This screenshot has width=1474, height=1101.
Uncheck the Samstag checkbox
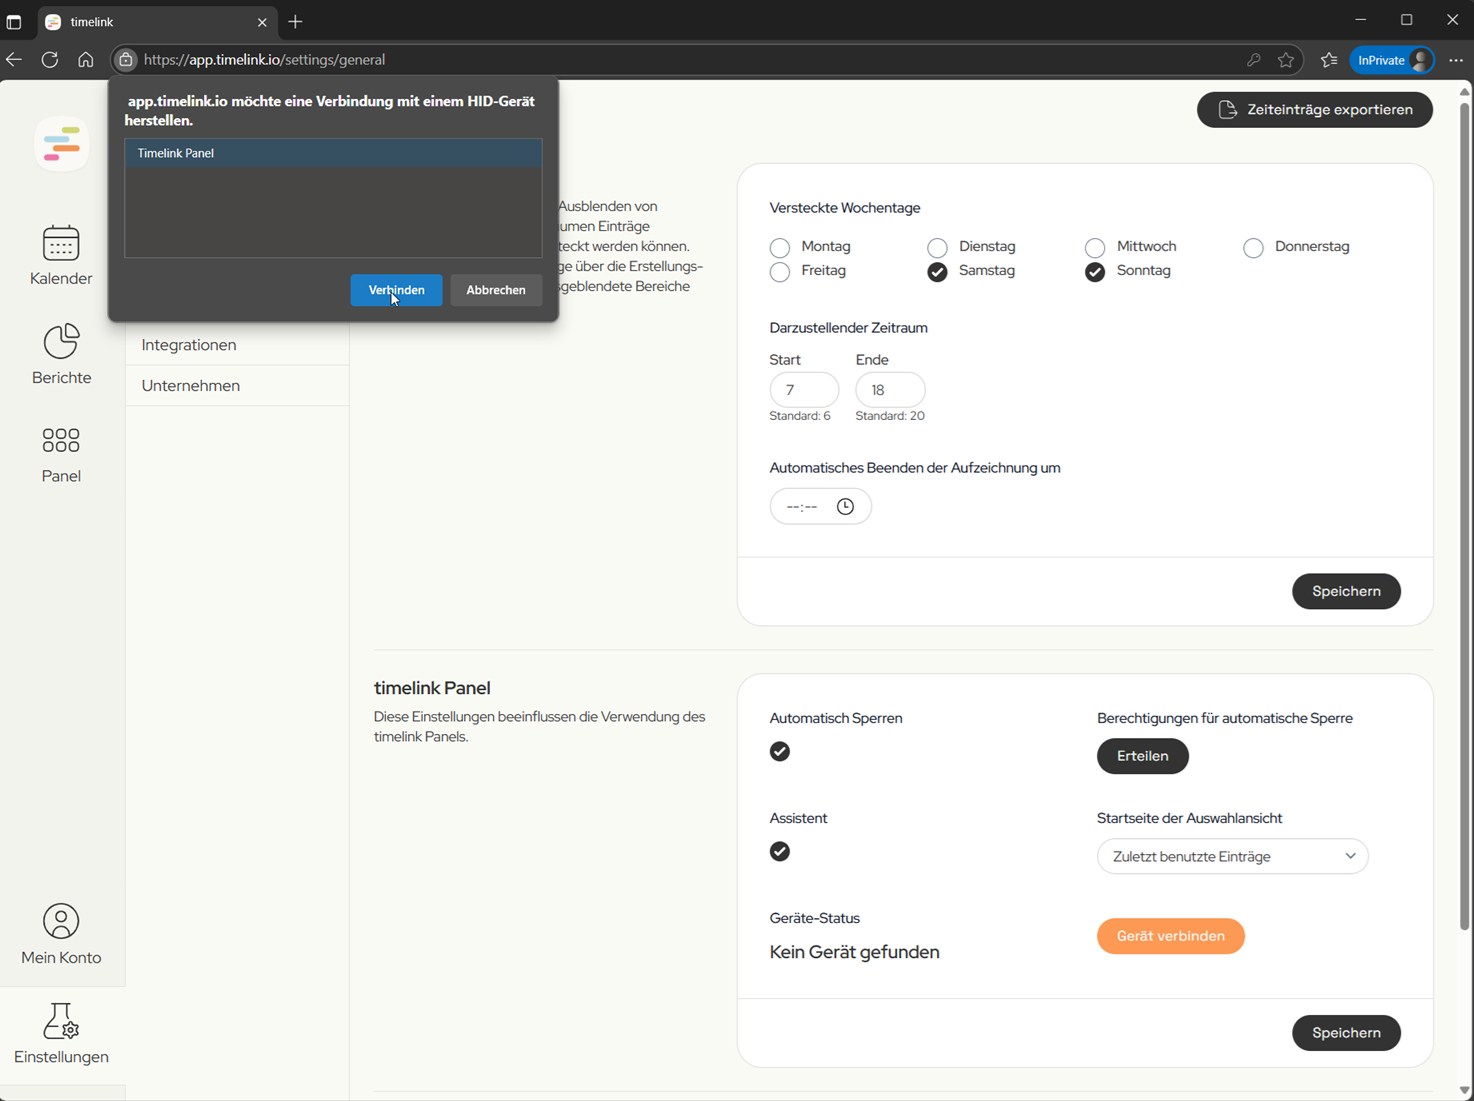pyautogui.click(x=937, y=272)
